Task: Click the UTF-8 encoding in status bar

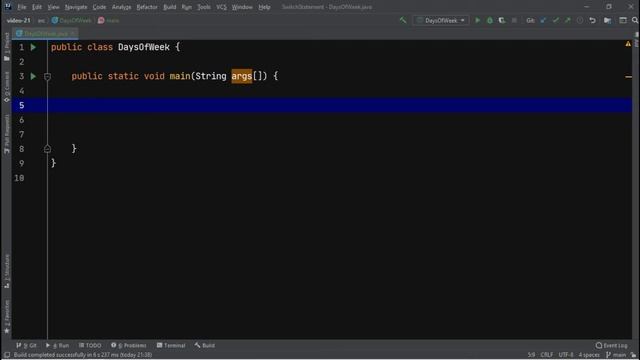Action: tap(566, 355)
